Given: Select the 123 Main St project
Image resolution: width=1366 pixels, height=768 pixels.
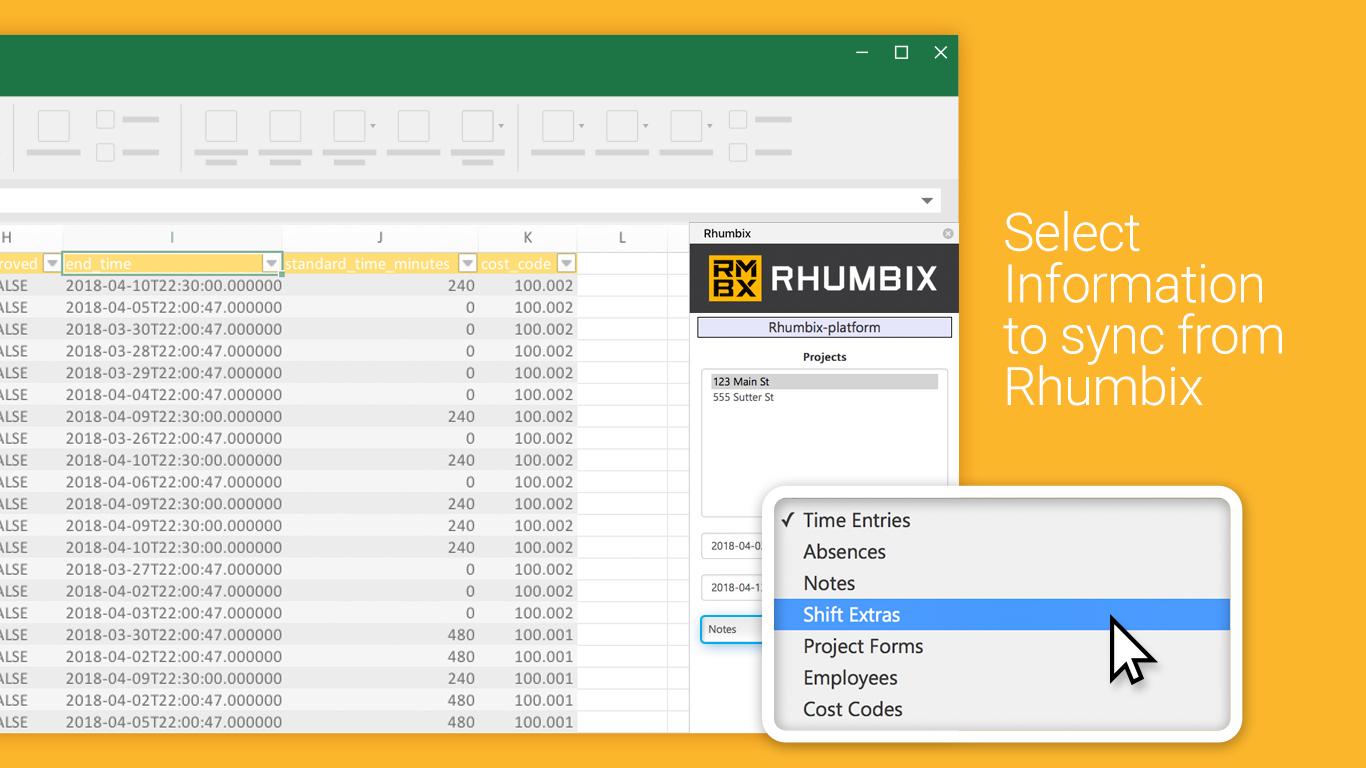Looking at the screenshot, I should coord(824,382).
